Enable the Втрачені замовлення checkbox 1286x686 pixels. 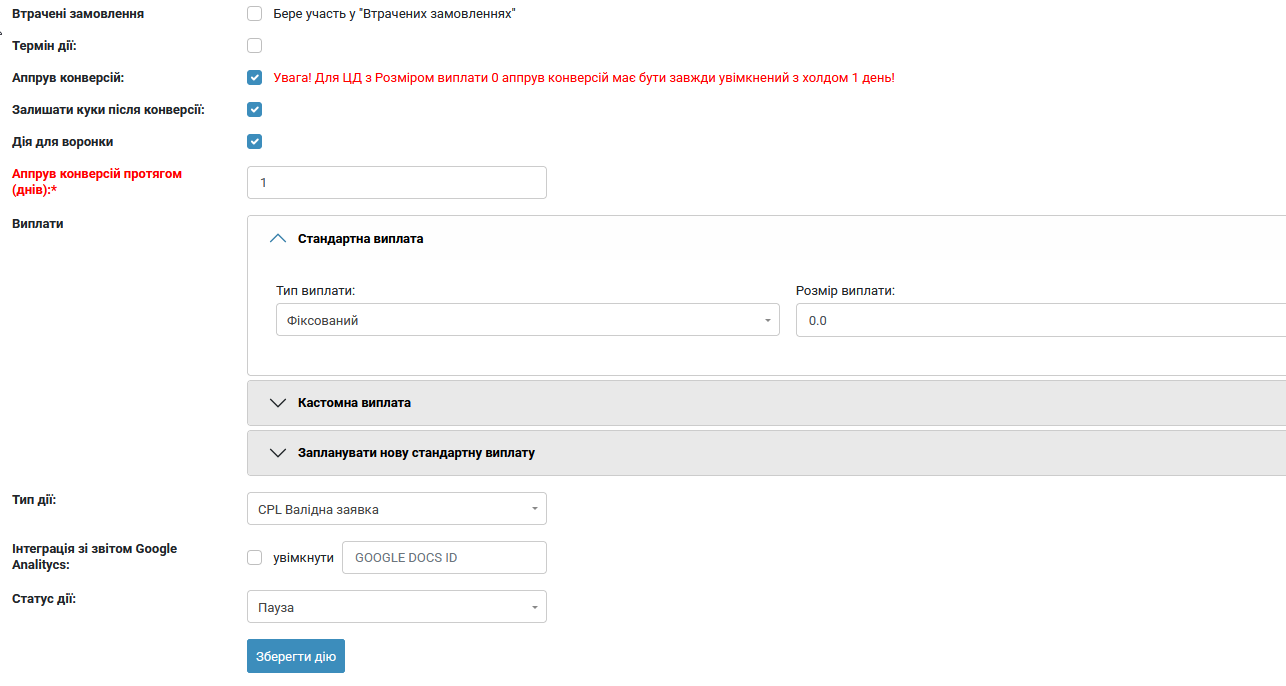(254, 14)
